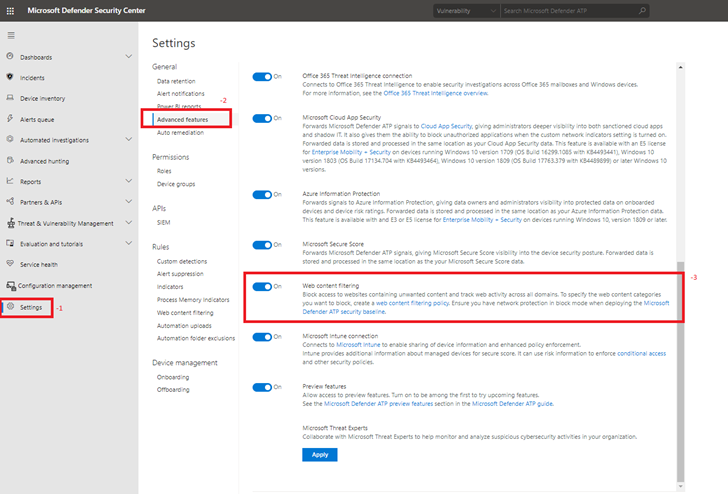Open Office 365 Threat Intelligence overview link
This screenshot has width=728, height=494.
(436, 93)
